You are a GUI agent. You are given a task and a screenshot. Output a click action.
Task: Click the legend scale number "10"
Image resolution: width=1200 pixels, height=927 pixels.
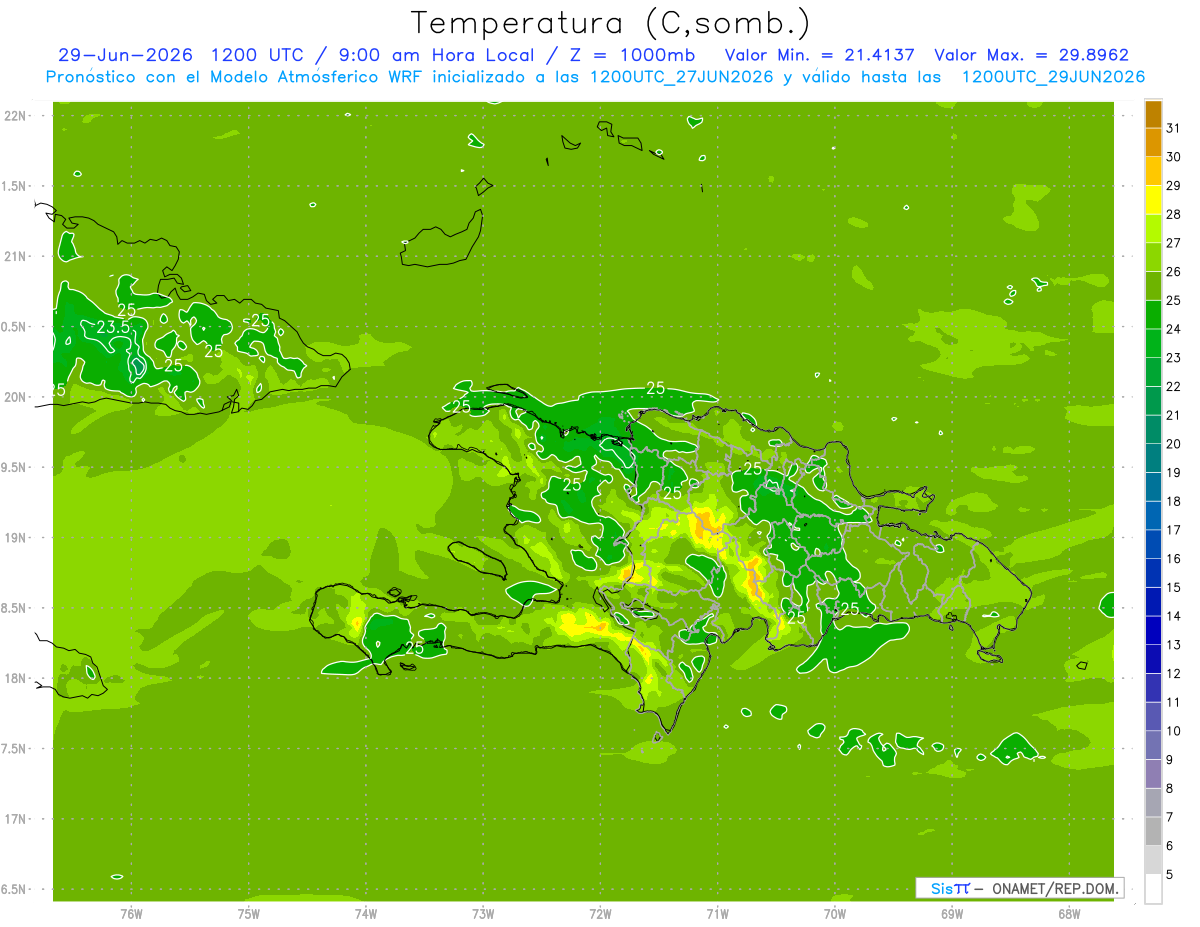1174,731
